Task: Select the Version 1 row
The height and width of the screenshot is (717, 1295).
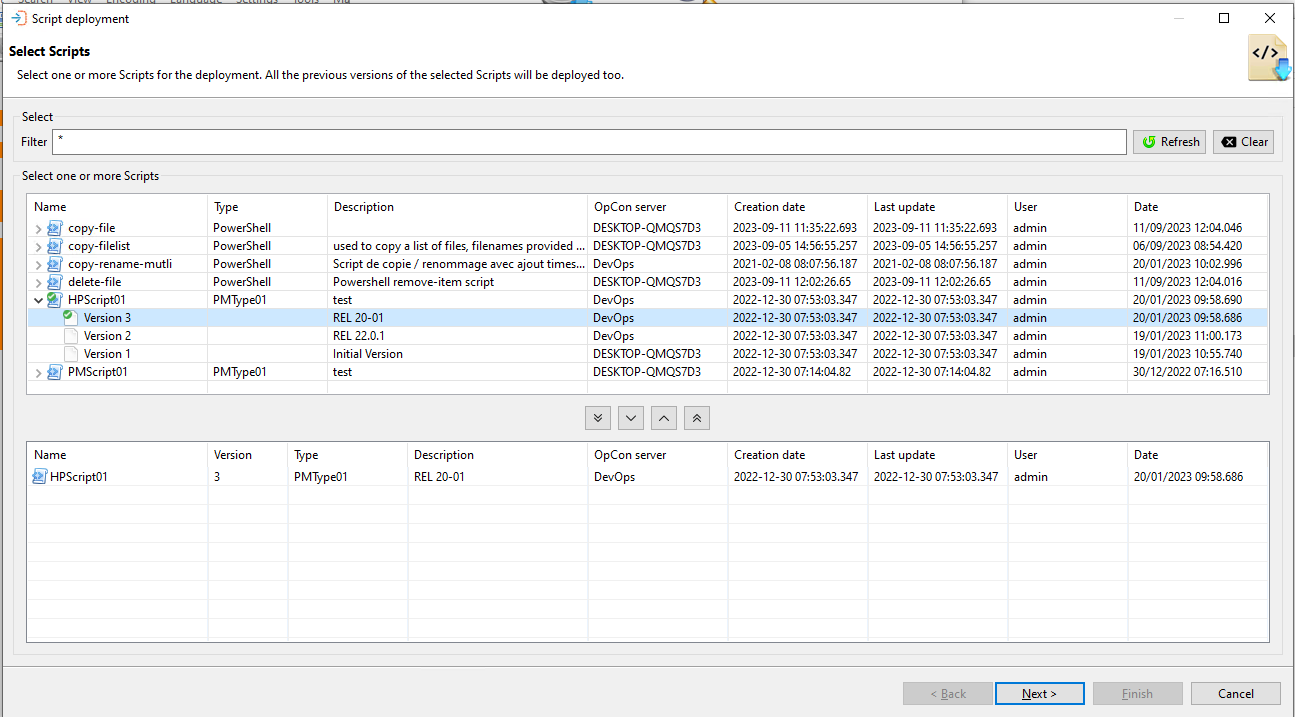Action: [647, 354]
